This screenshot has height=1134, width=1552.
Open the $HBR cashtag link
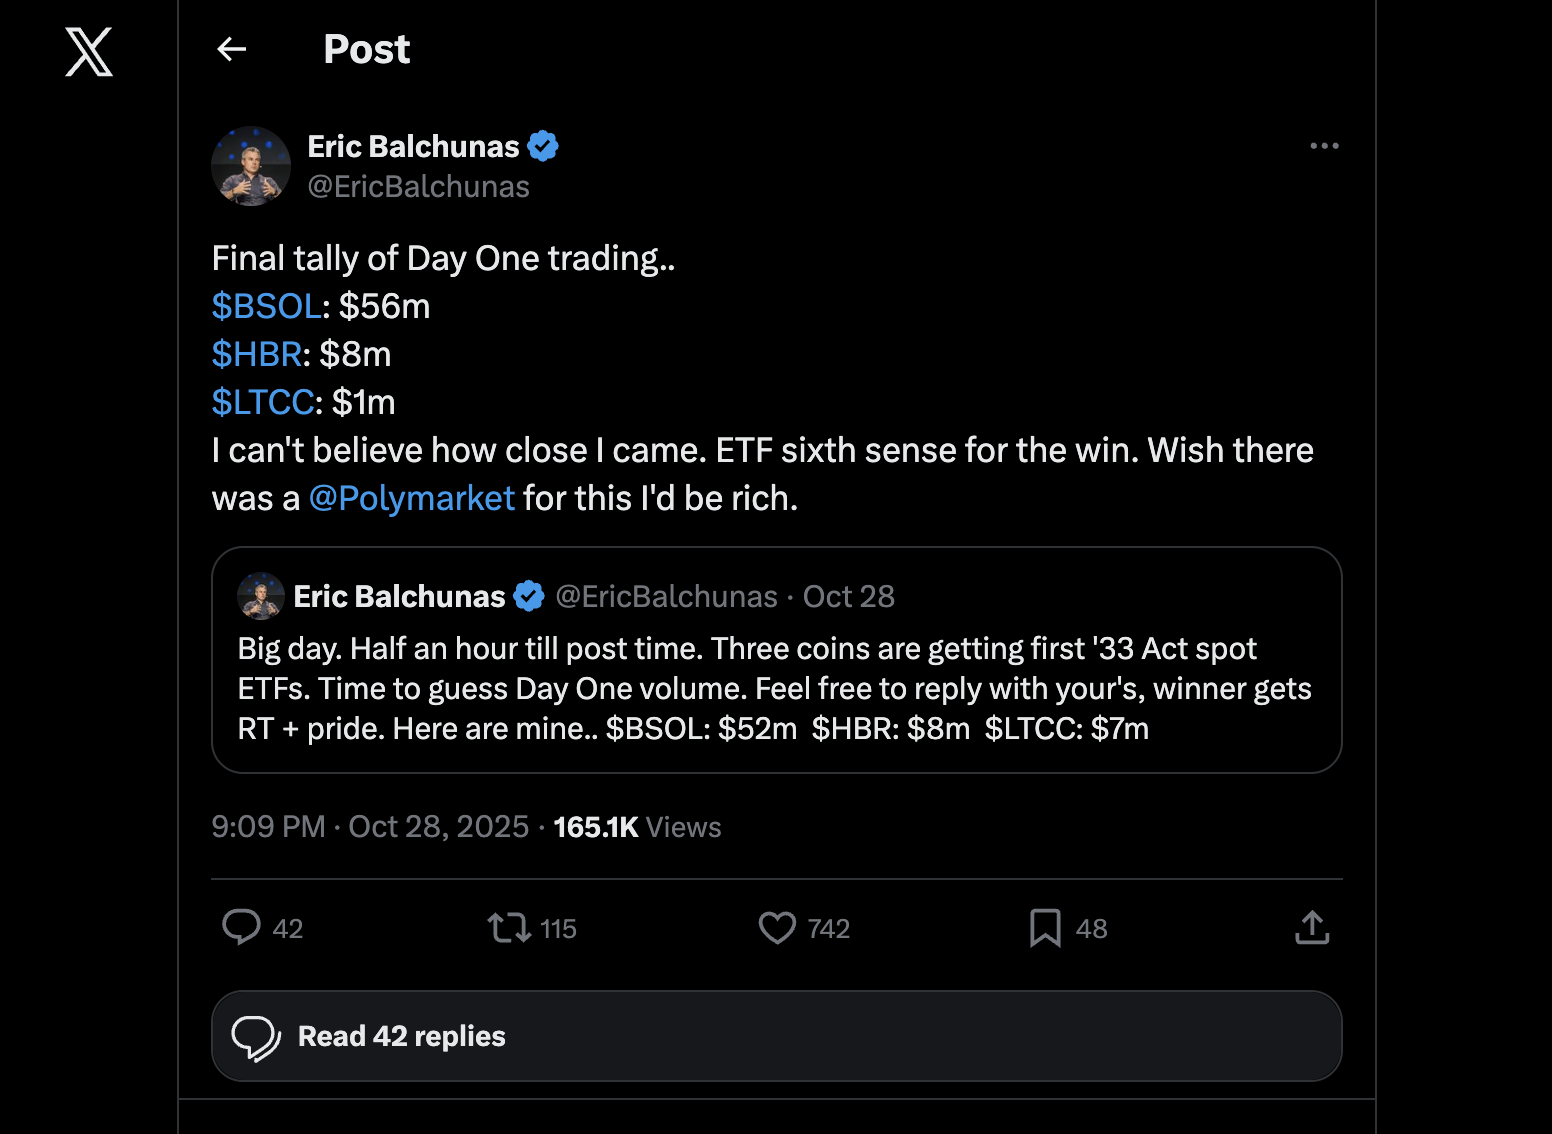pyautogui.click(x=257, y=354)
